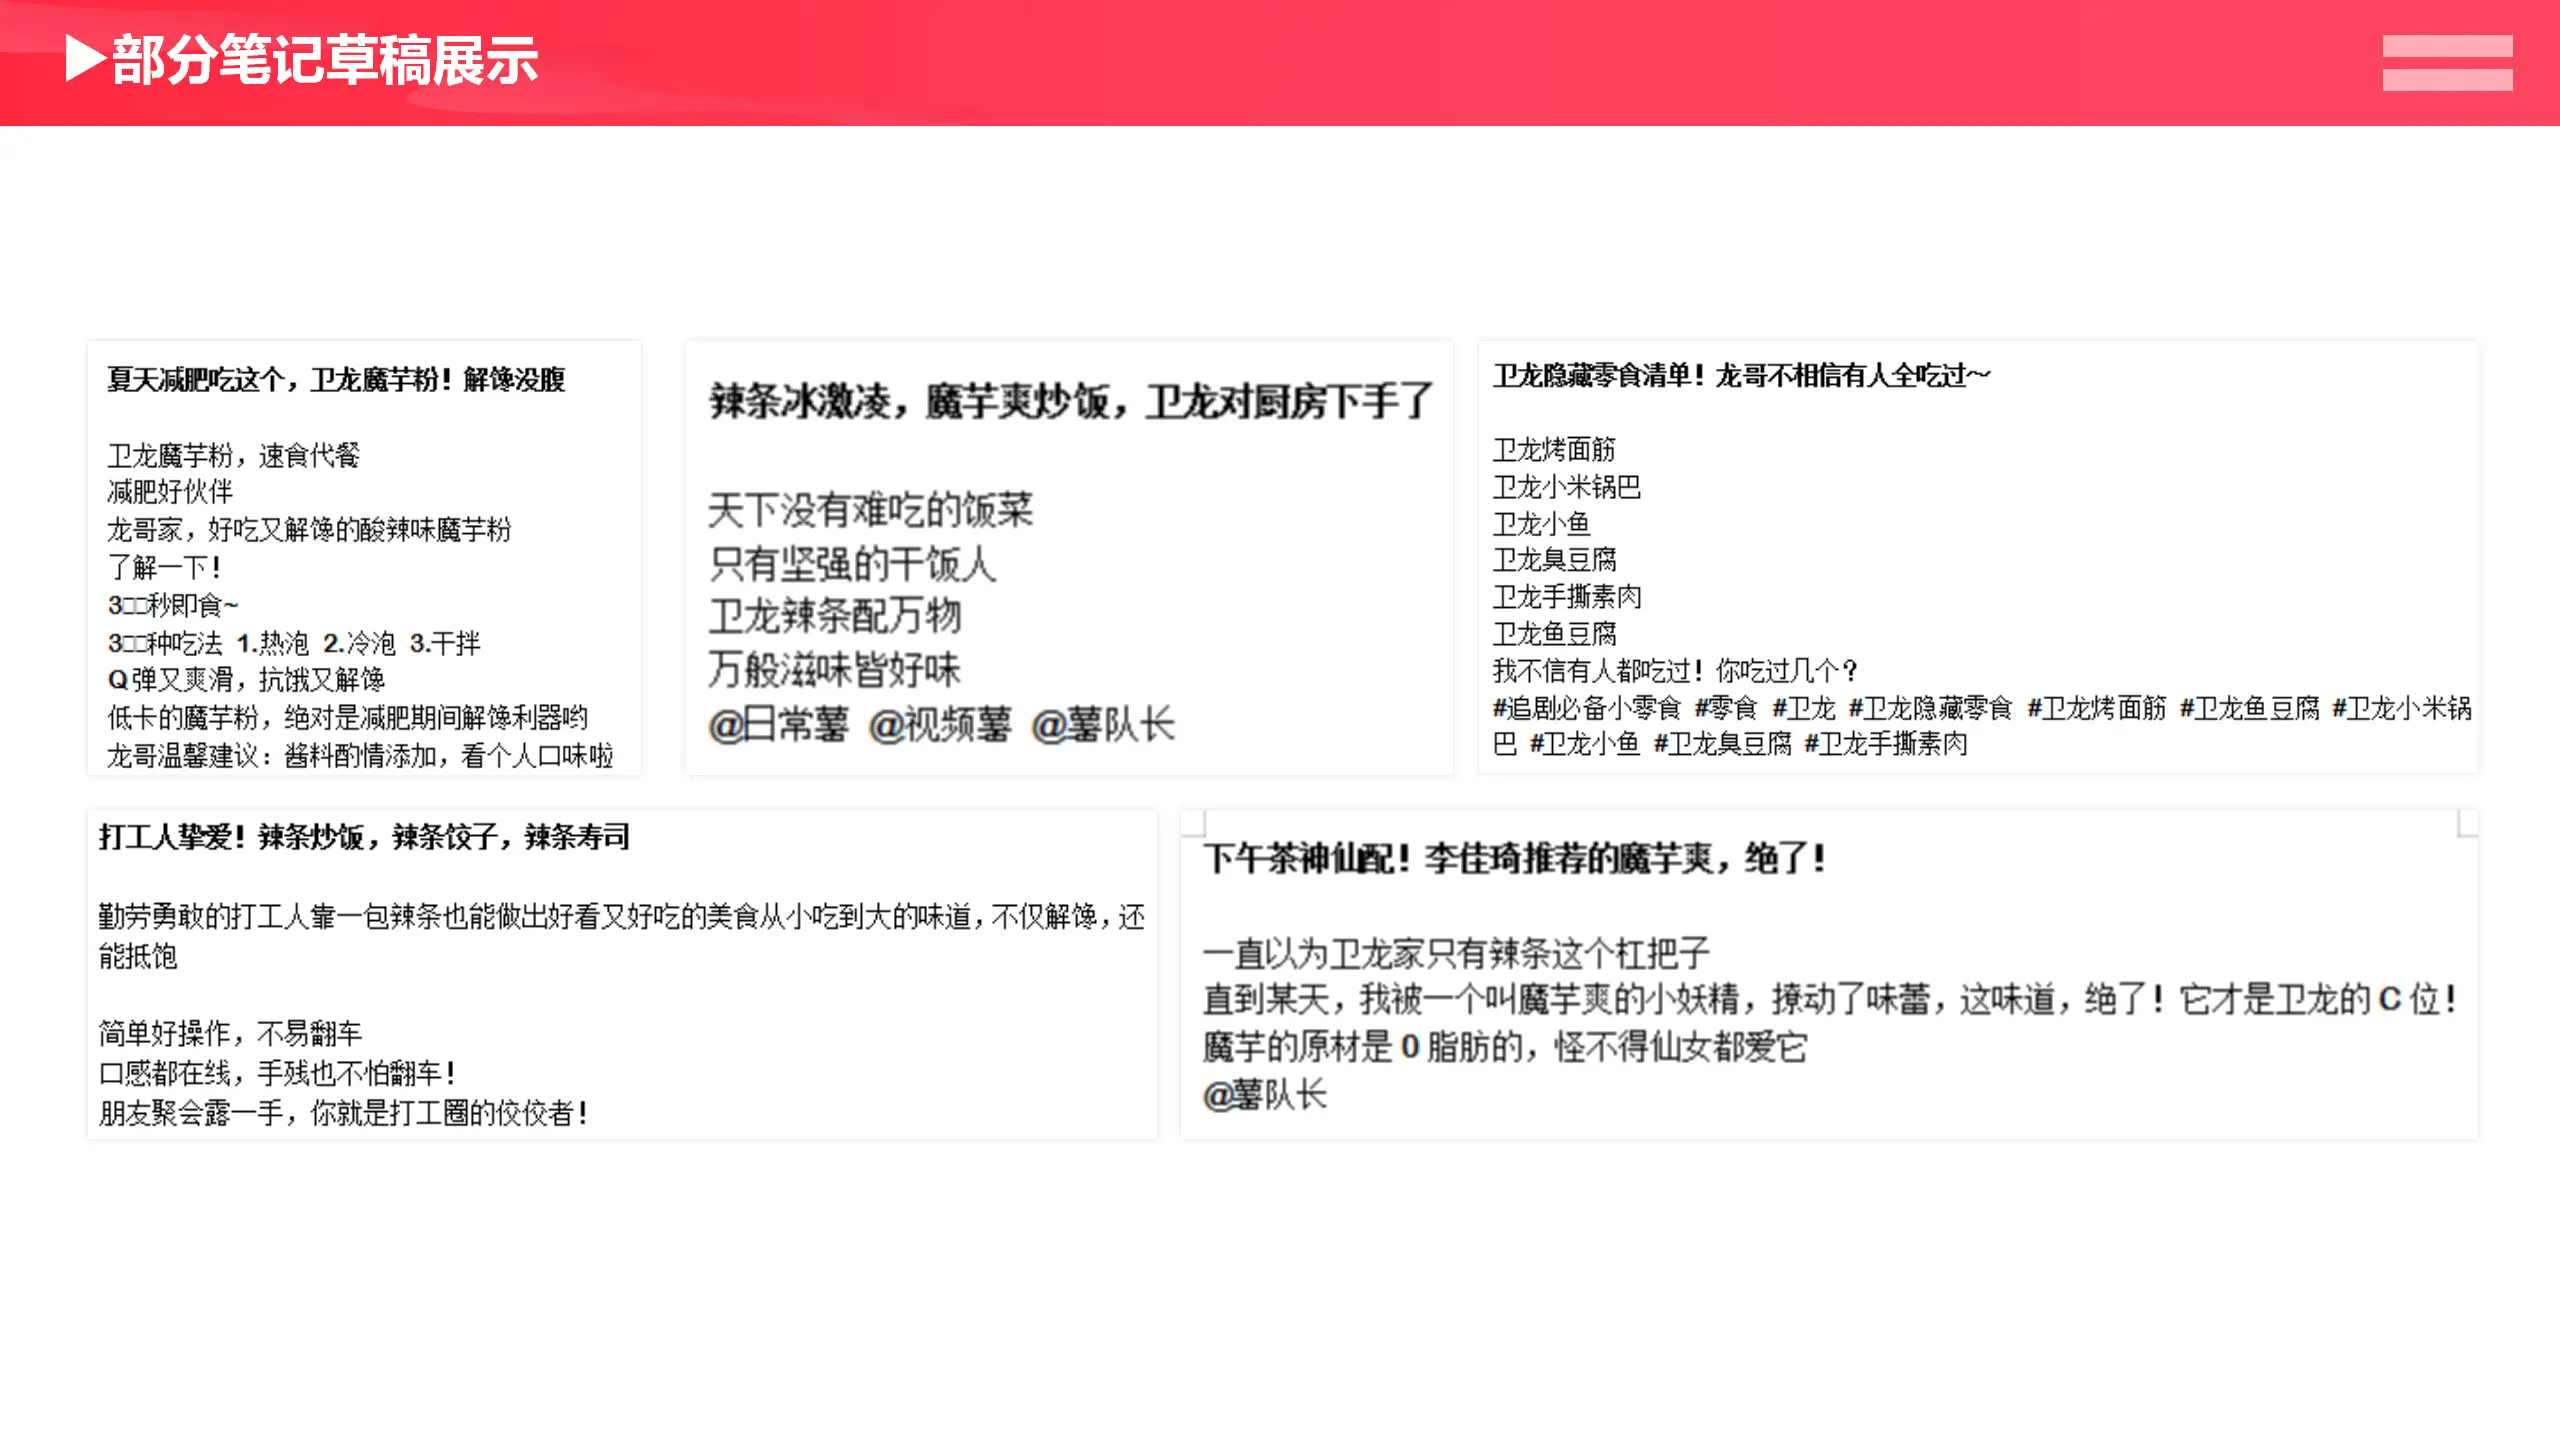Click the white play triangle before the slide title
Screen dimensions: 2560x1440
pyautogui.click(x=85, y=58)
